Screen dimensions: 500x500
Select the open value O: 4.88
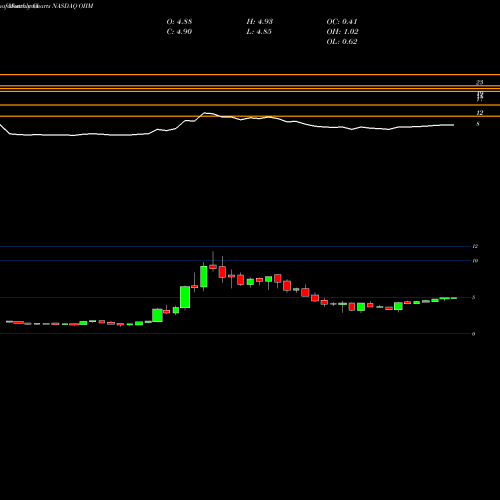[x=179, y=22]
